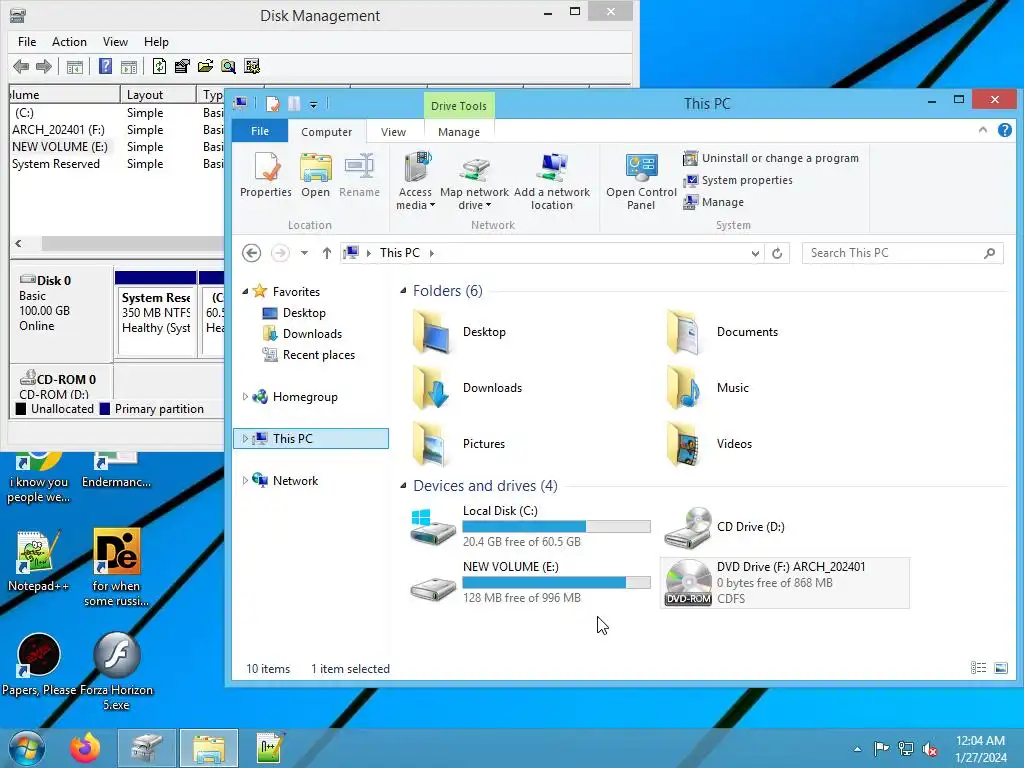This screenshot has height=768, width=1024.
Task: Collapse the ribbon with the chevron
Action: [x=983, y=130]
